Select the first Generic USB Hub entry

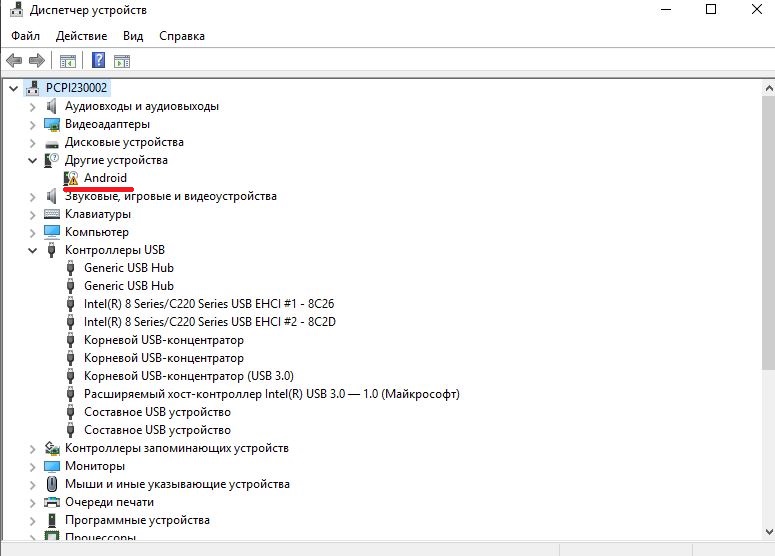tap(129, 268)
